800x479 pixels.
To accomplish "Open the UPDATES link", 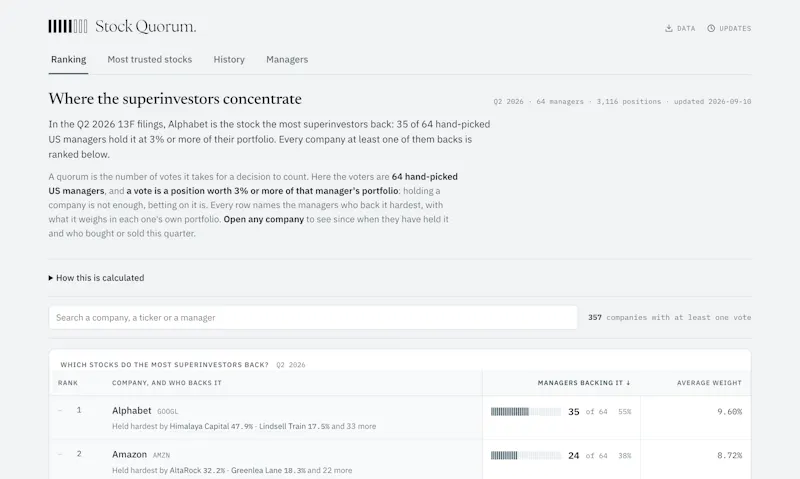I will click(x=729, y=29).
